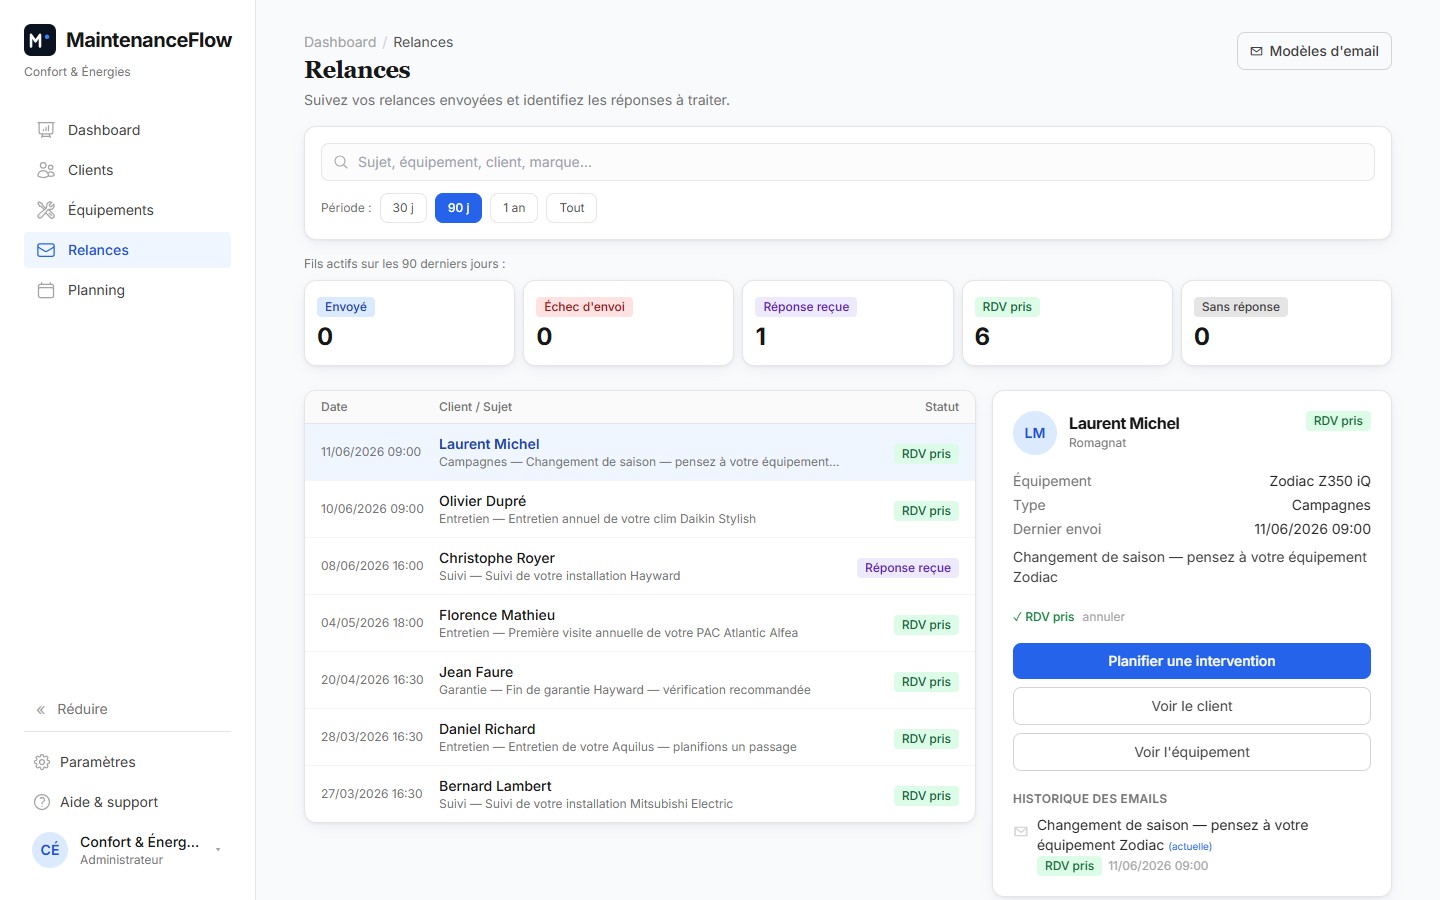
Task: Click the Dashboard sidebar icon
Action: 46,130
